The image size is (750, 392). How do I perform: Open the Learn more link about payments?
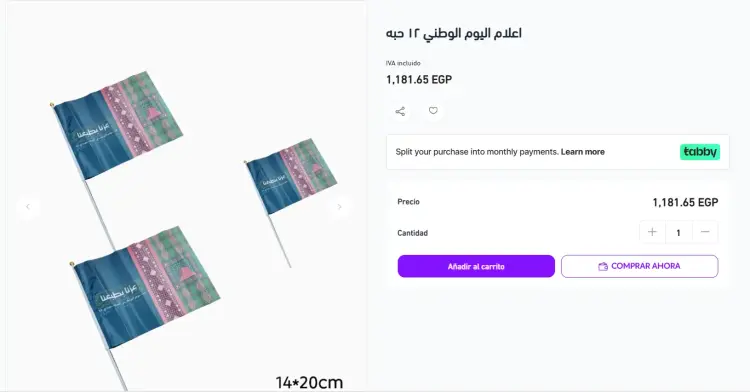pos(583,152)
